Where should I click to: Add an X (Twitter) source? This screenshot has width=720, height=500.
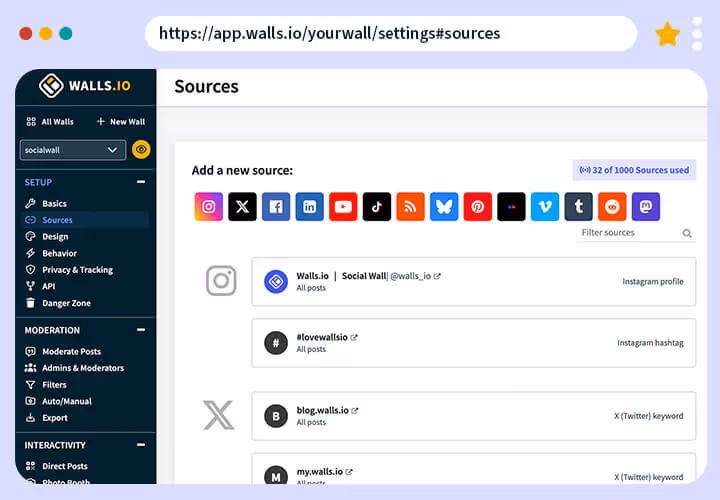point(242,207)
